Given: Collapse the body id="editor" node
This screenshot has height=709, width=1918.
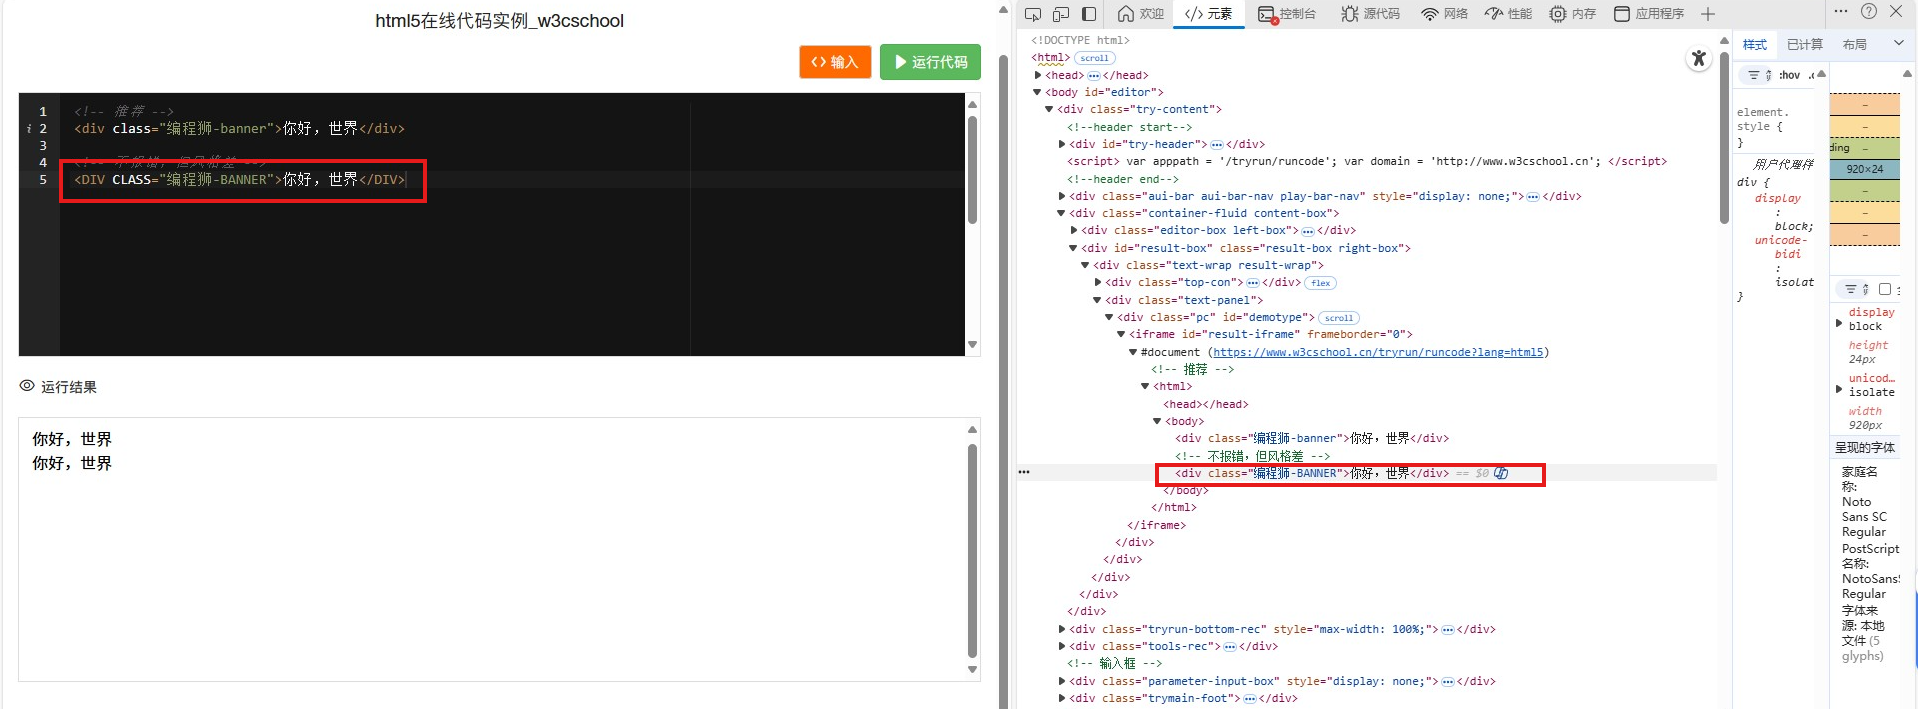Looking at the screenshot, I should tap(1037, 92).
